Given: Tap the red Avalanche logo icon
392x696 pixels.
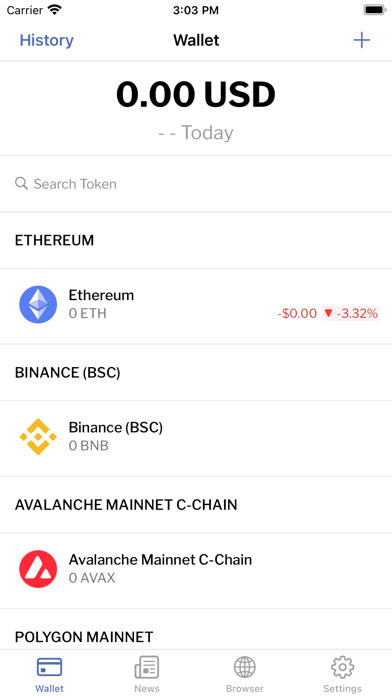Looking at the screenshot, I should point(38,569).
